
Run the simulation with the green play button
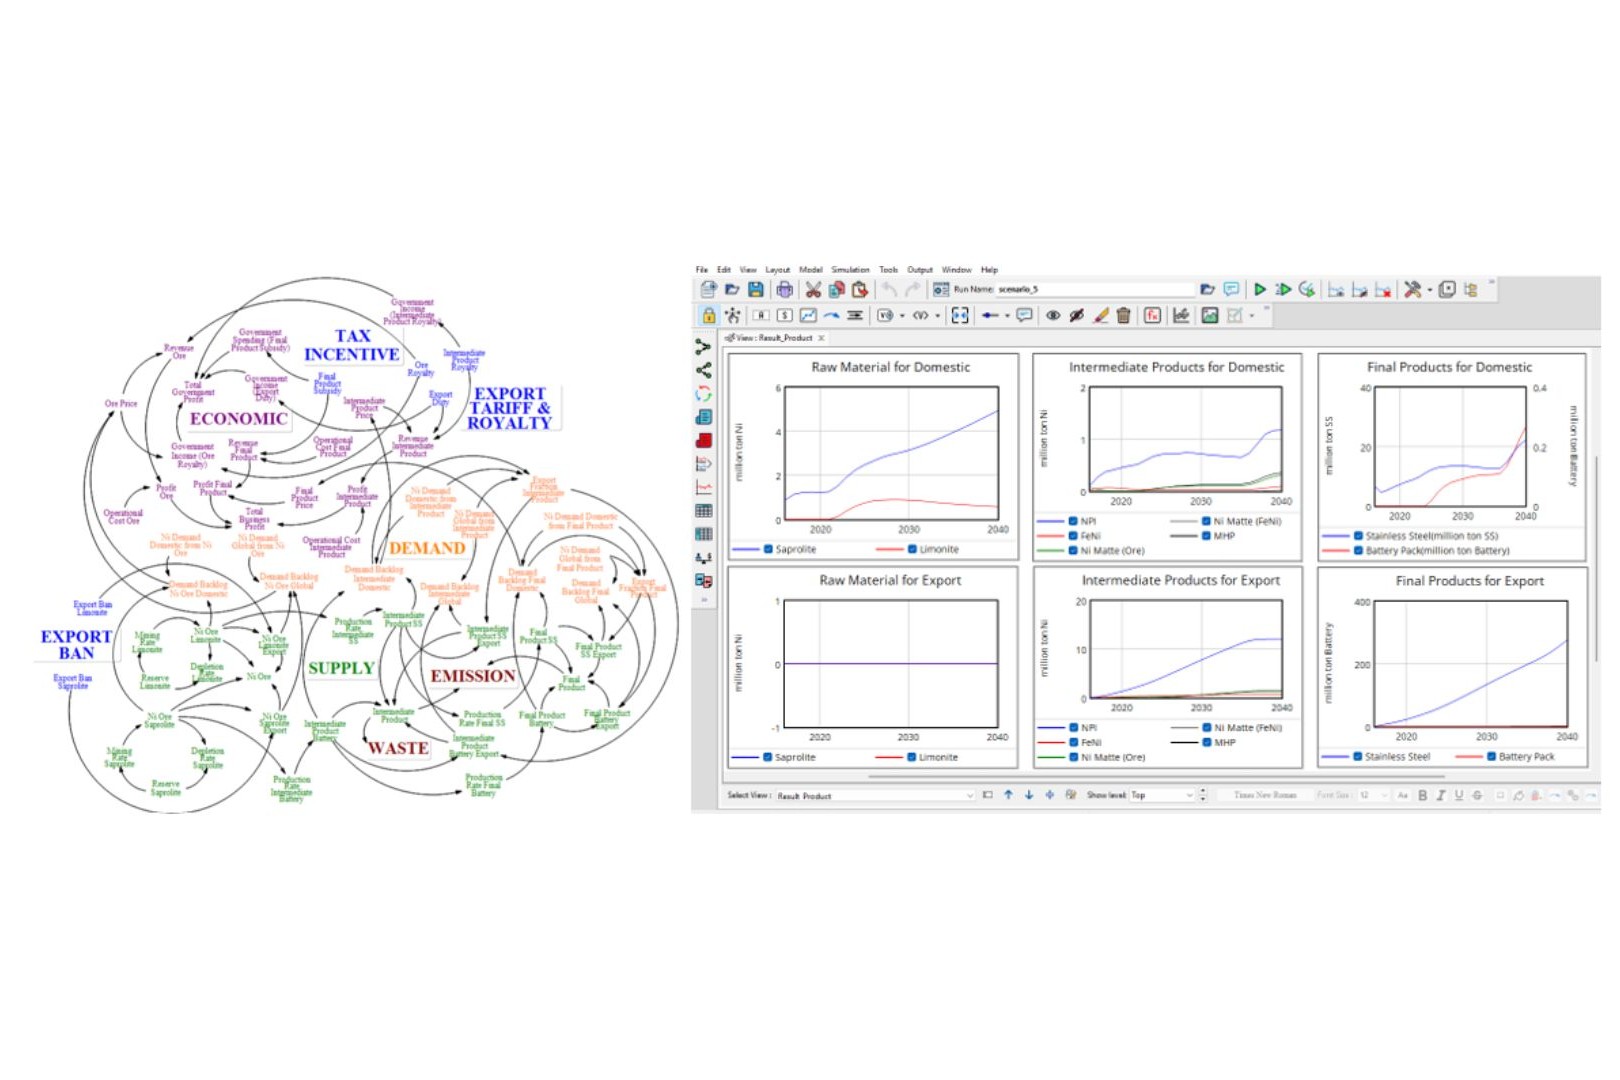(1259, 290)
